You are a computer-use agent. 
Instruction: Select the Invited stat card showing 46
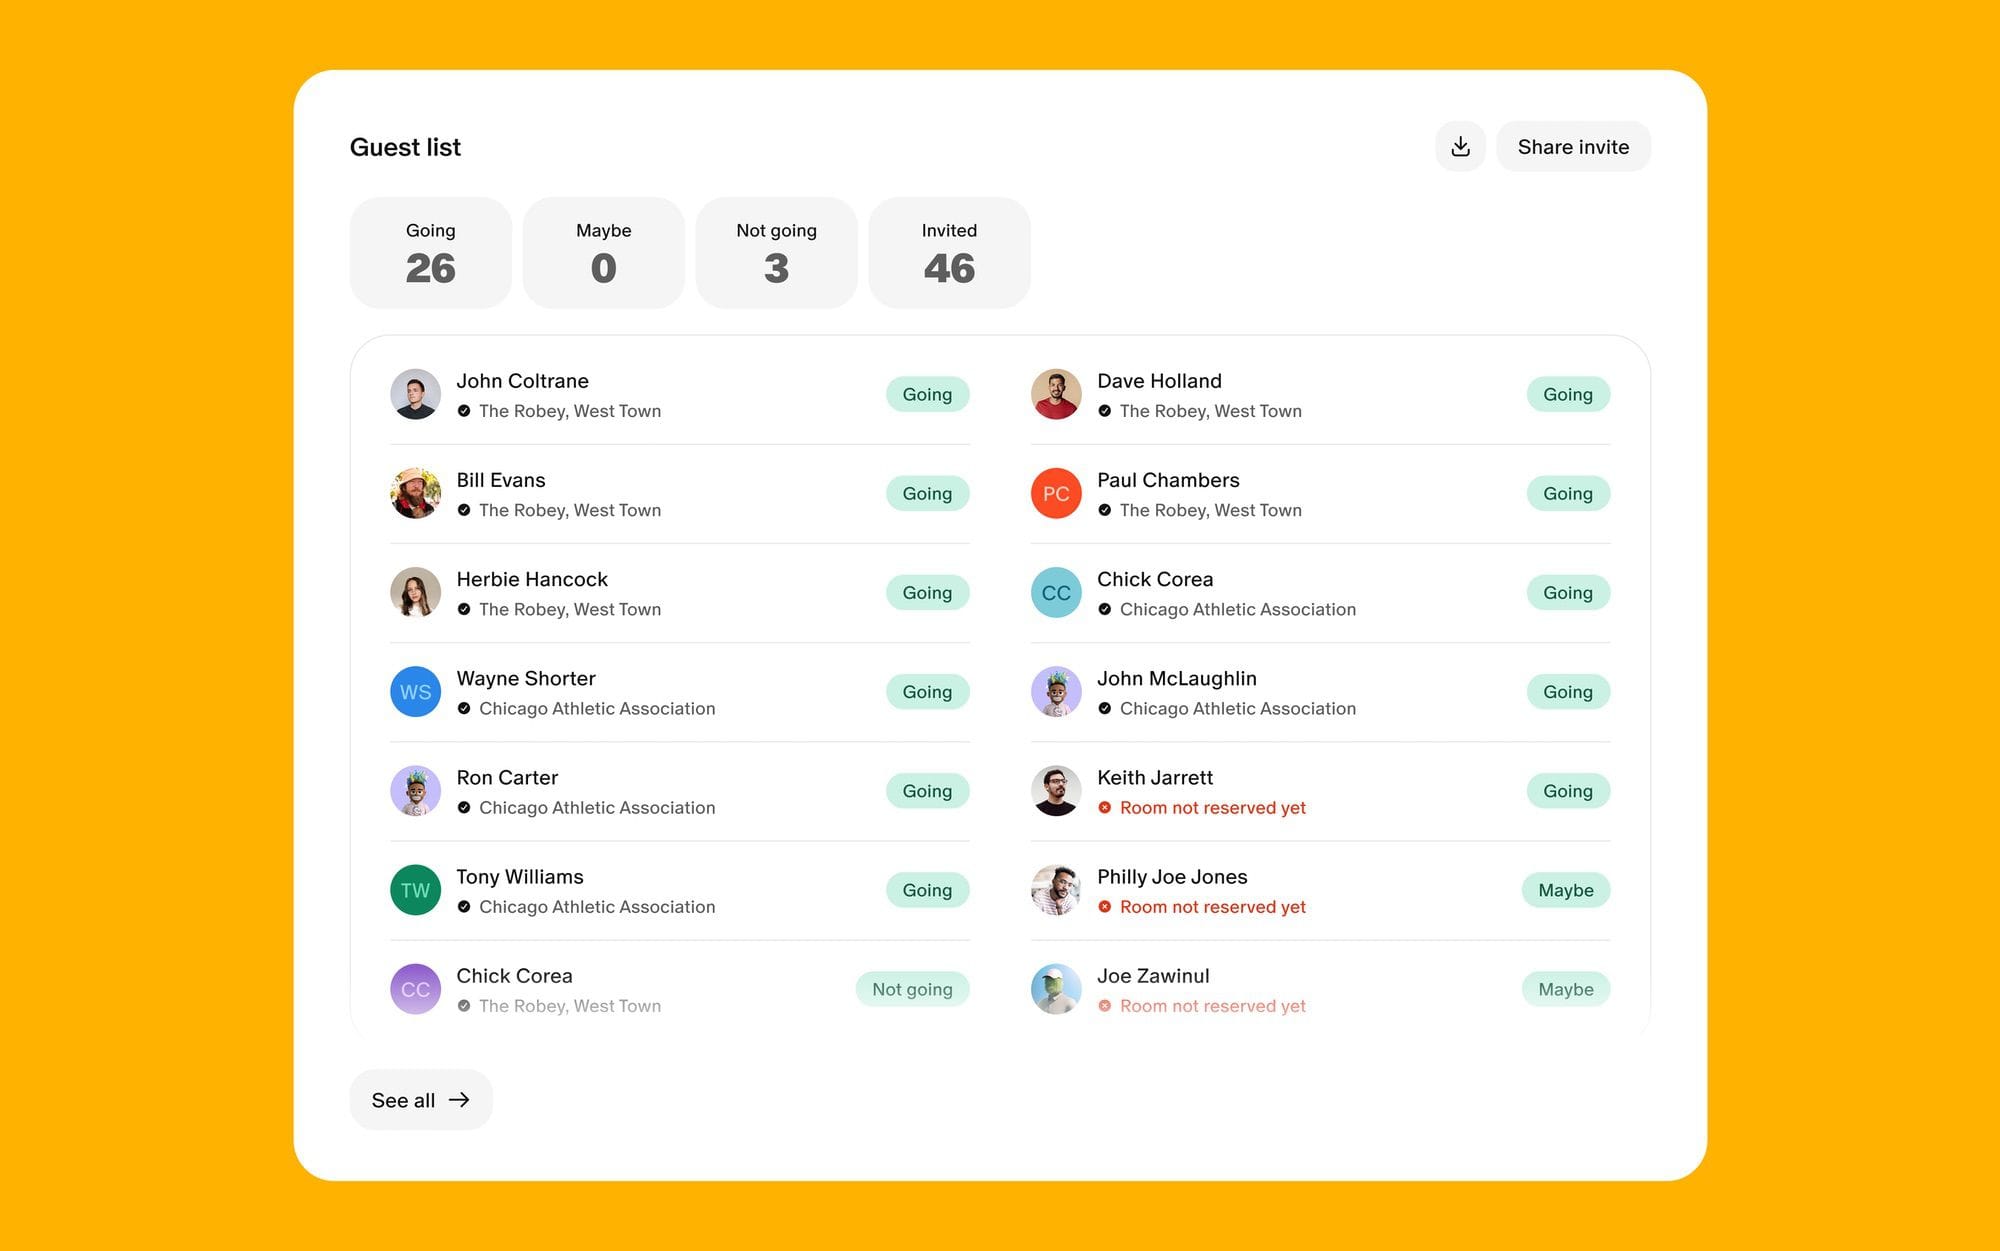pyautogui.click(x=950, y=253)
